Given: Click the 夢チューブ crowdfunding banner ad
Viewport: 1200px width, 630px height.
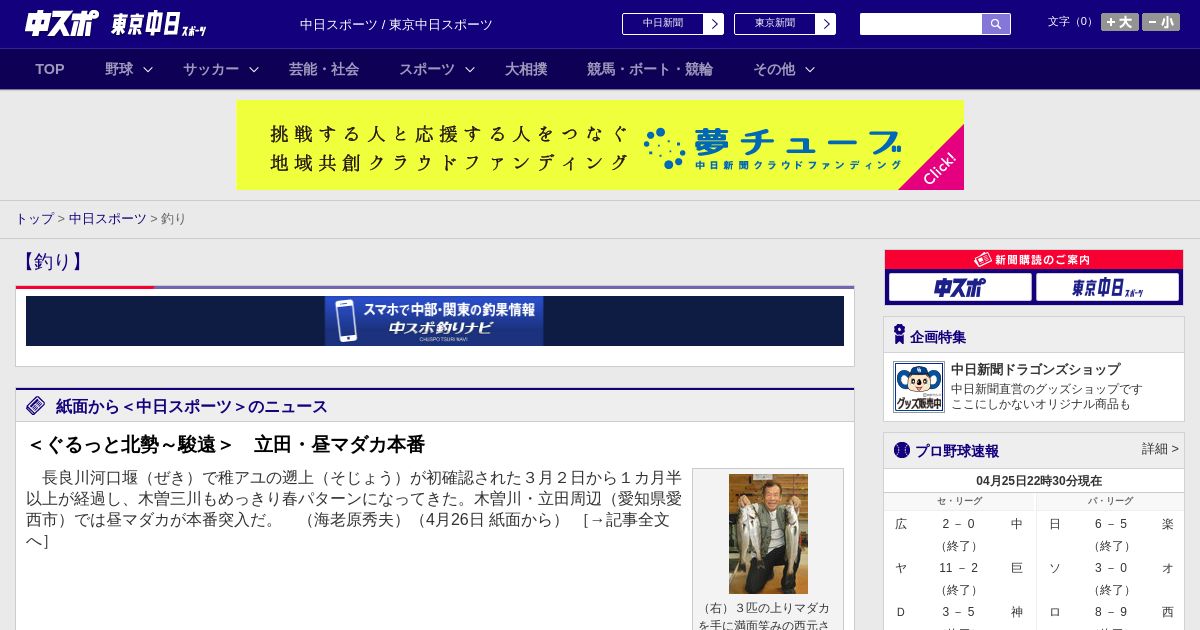Looking at the screenshot, I should (600, 145).
